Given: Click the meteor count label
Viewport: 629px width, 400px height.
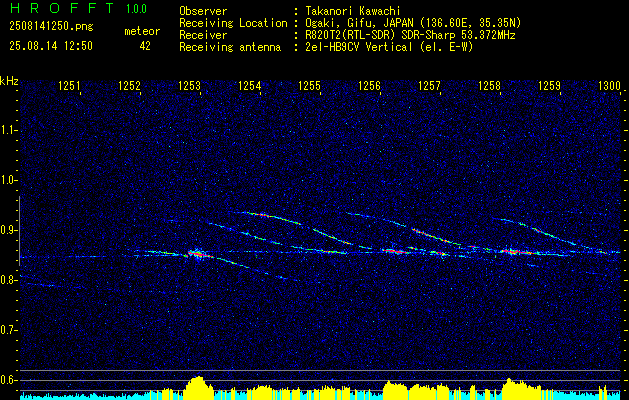Looking at the screenshot, I should [142, 31].
